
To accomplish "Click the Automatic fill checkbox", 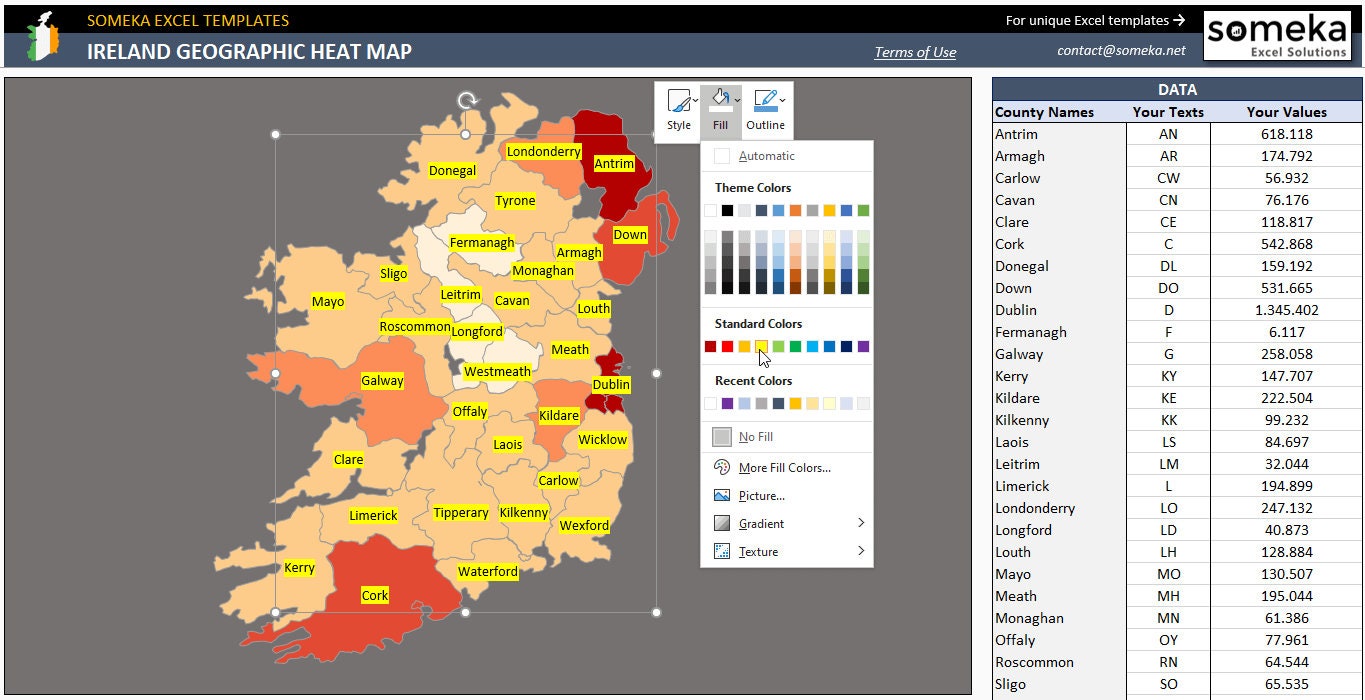I will [720, 156].
